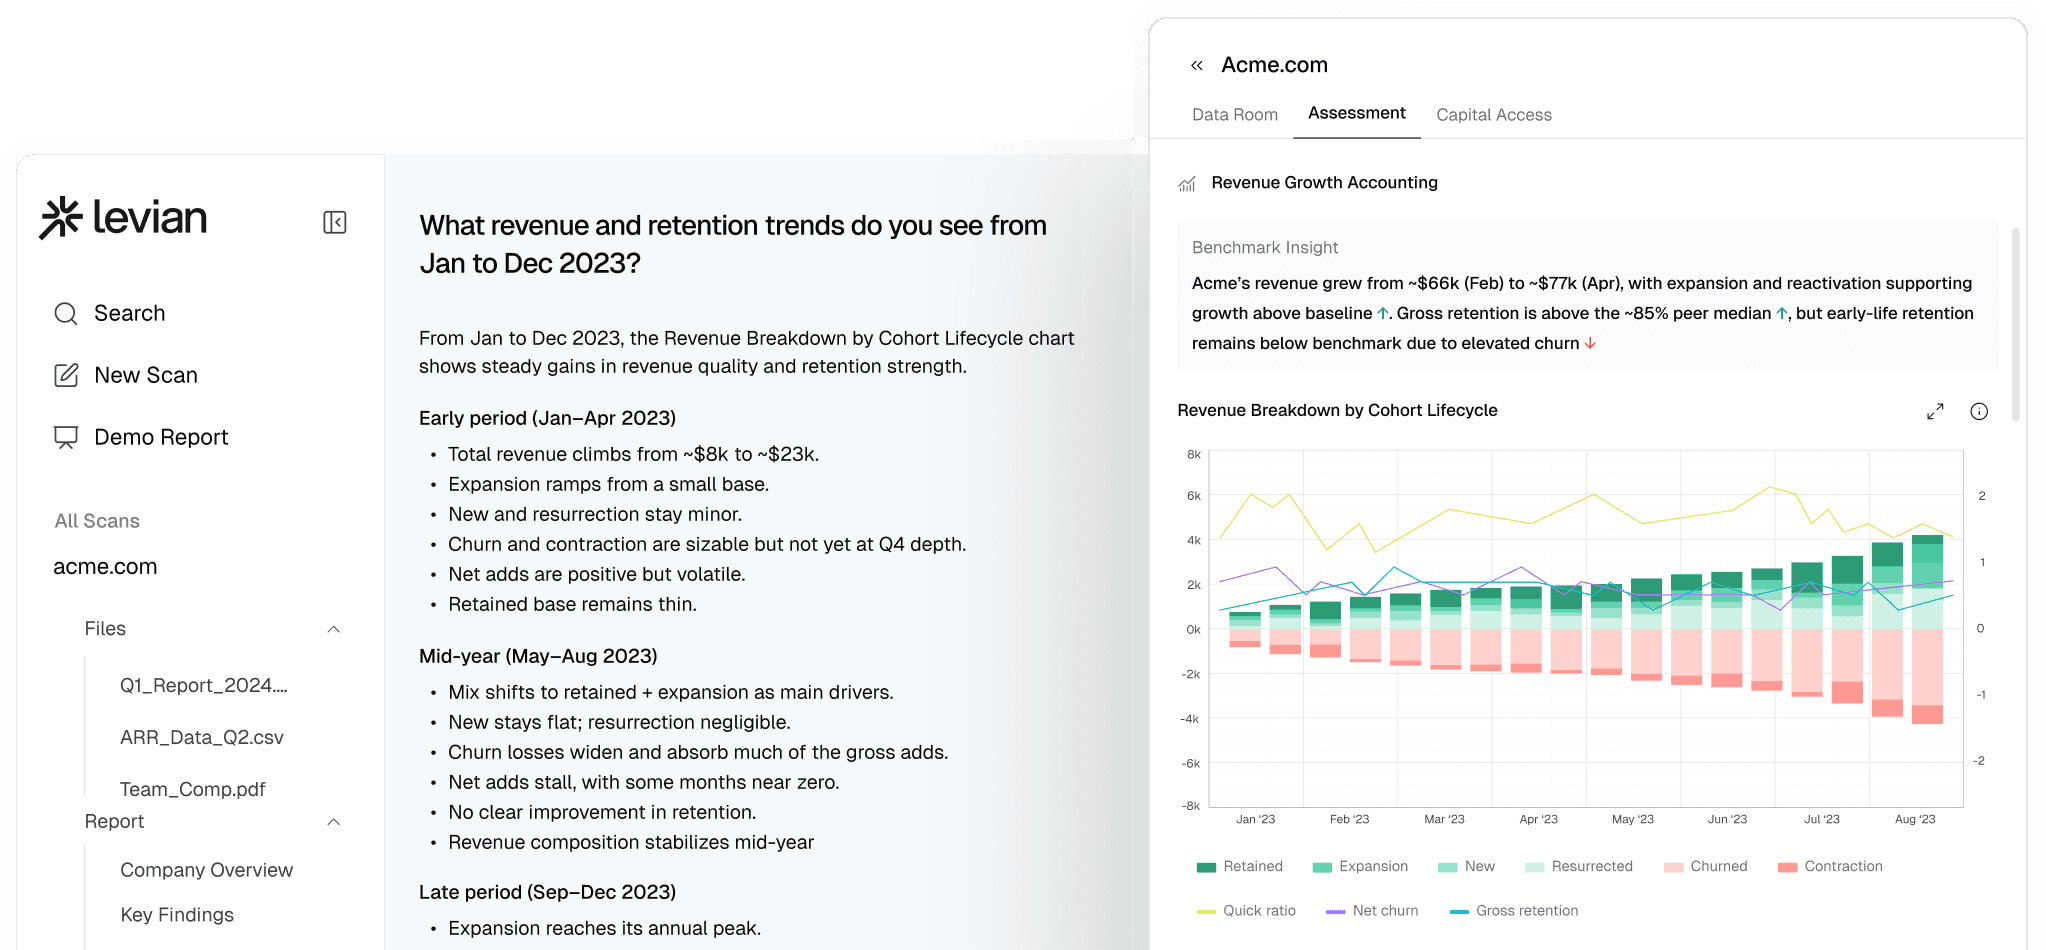Image resolution: width=2046 pixels, height=950 pixels.
Task: Click the Acme.com panel title
Action: [x=1275, y=65]
